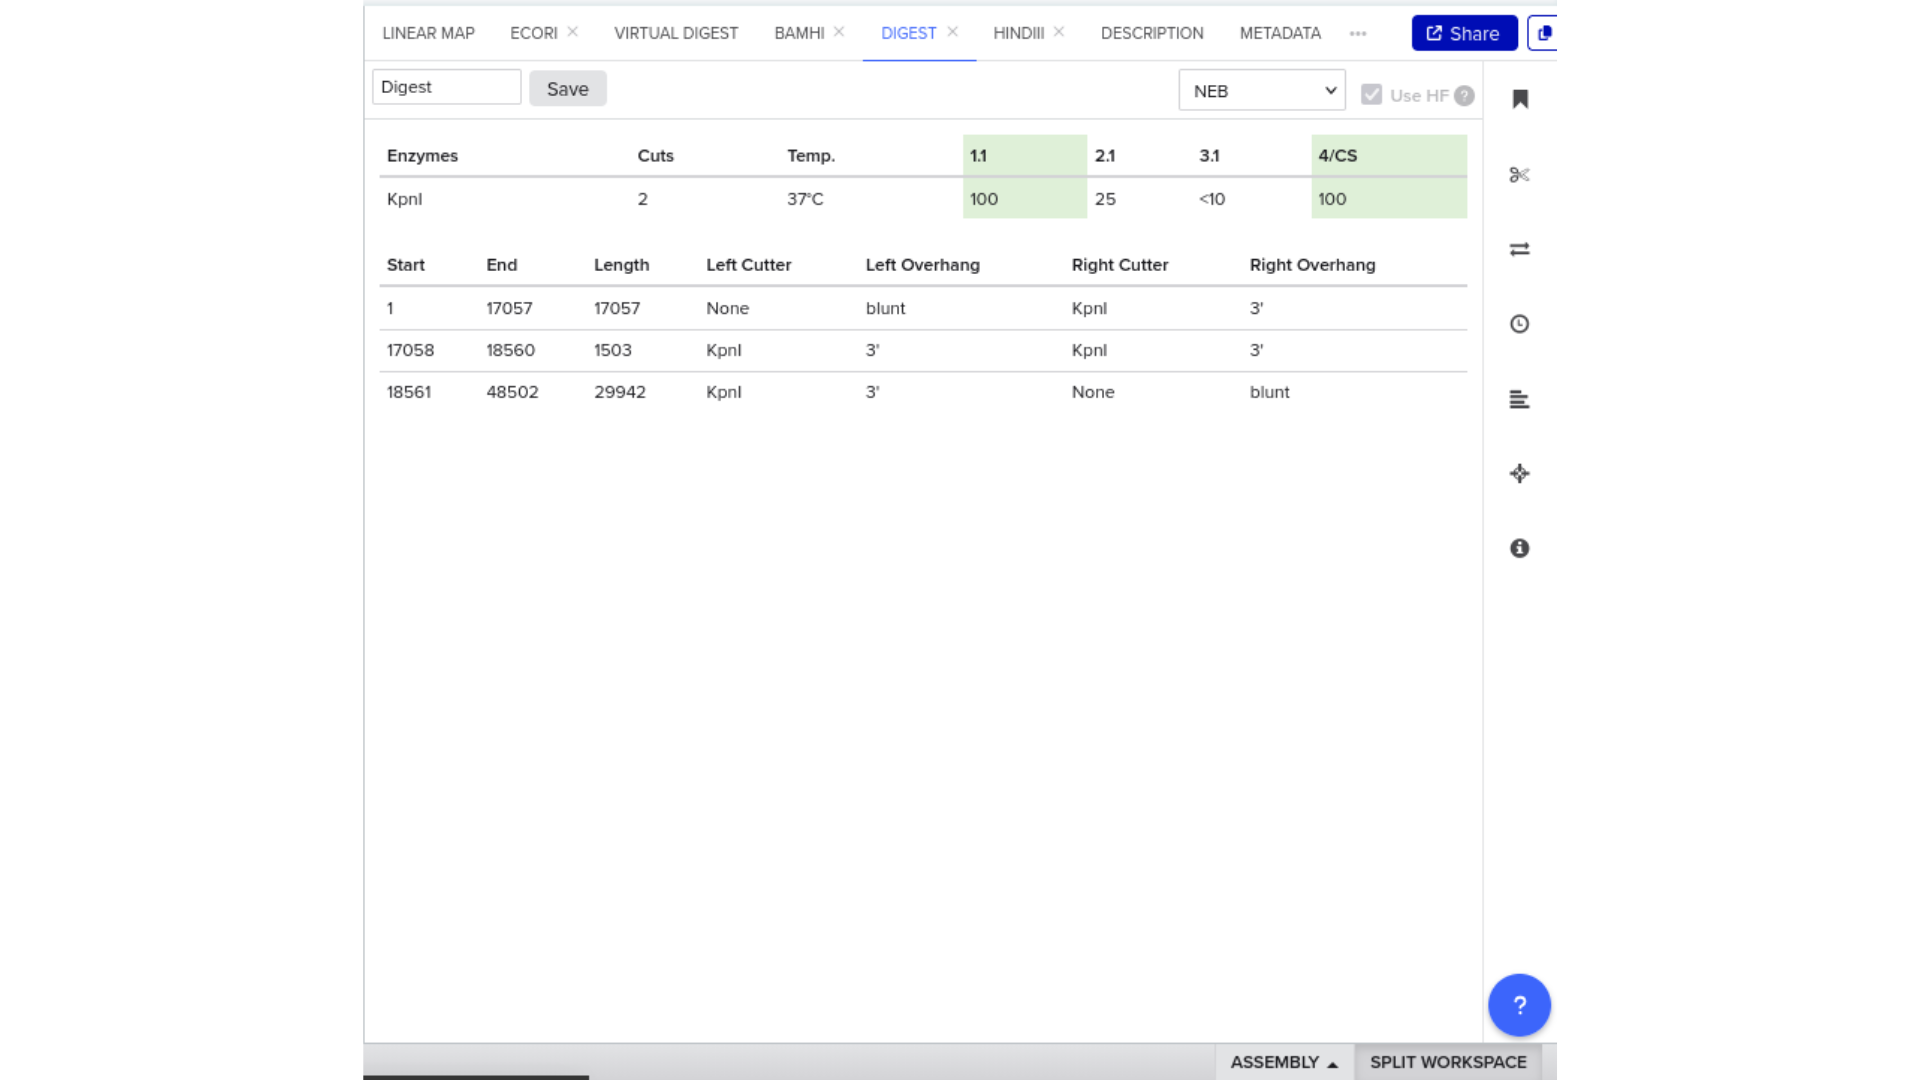Close the HINDIII tab
Image resolution: width=1920 pixels, height=1080 pixels.
1059,32
